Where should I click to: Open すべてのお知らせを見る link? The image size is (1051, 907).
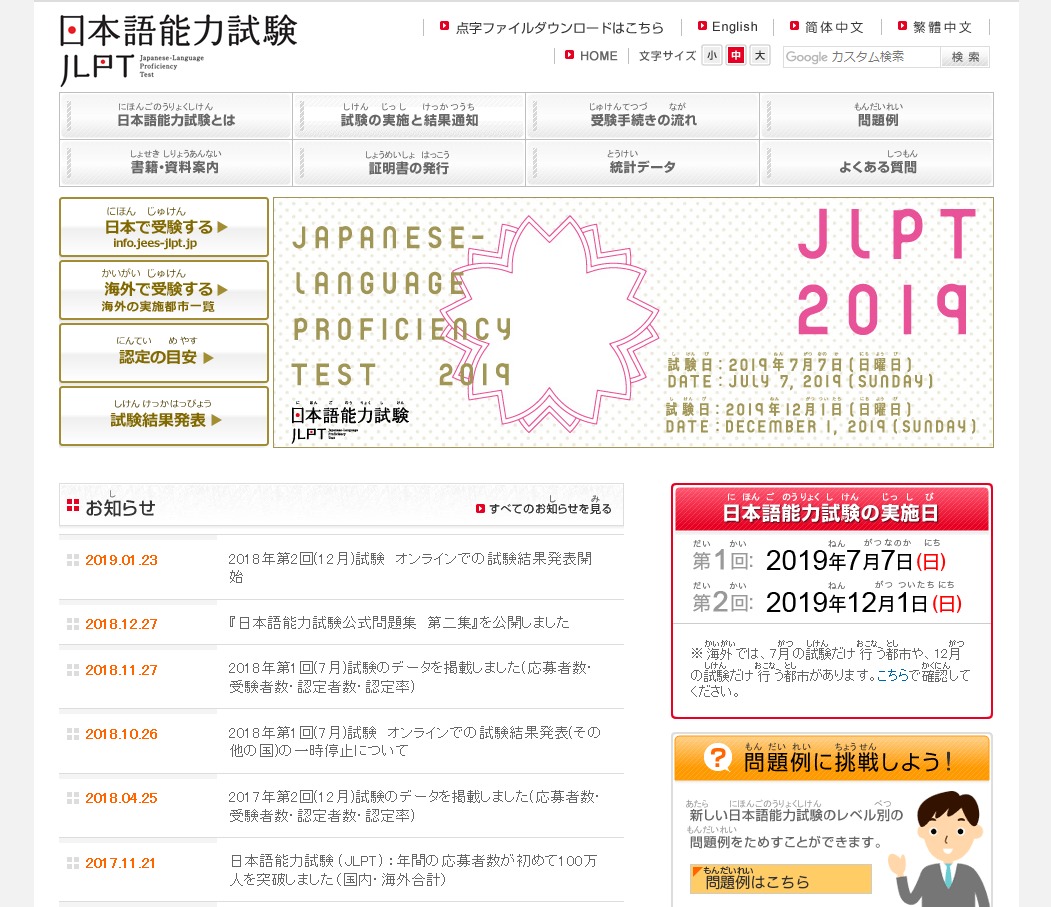tap(550, 508)
